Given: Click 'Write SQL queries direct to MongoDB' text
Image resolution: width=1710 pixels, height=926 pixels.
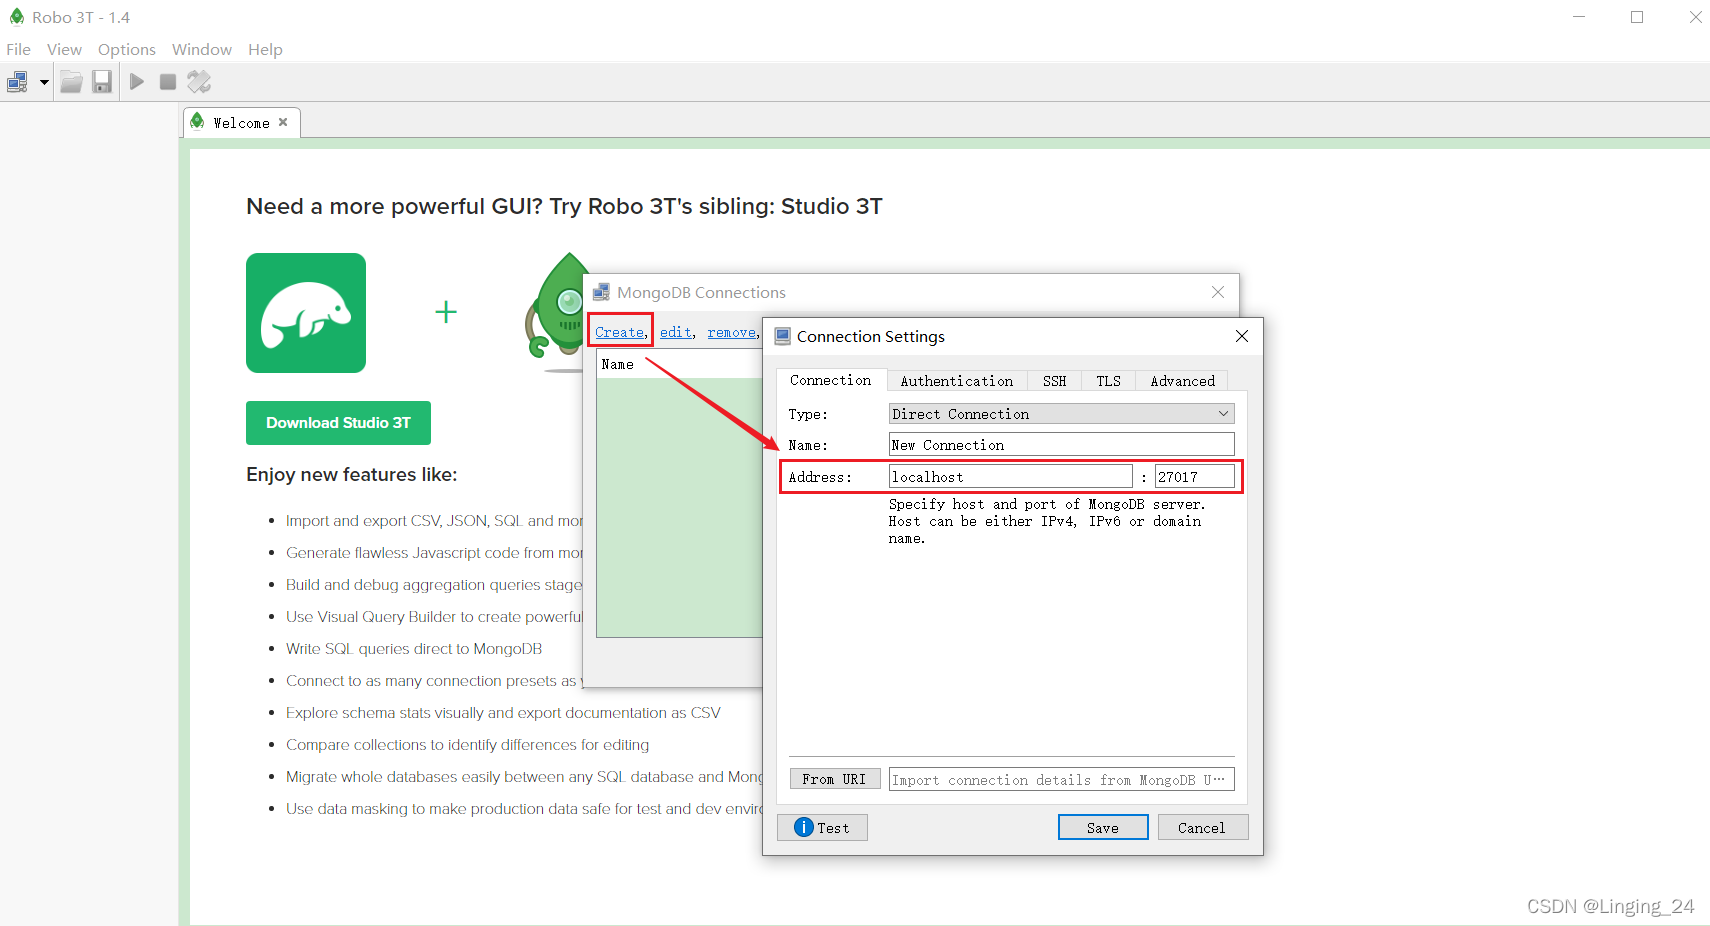Looking at the screenshot, I should tap(414, 649).
